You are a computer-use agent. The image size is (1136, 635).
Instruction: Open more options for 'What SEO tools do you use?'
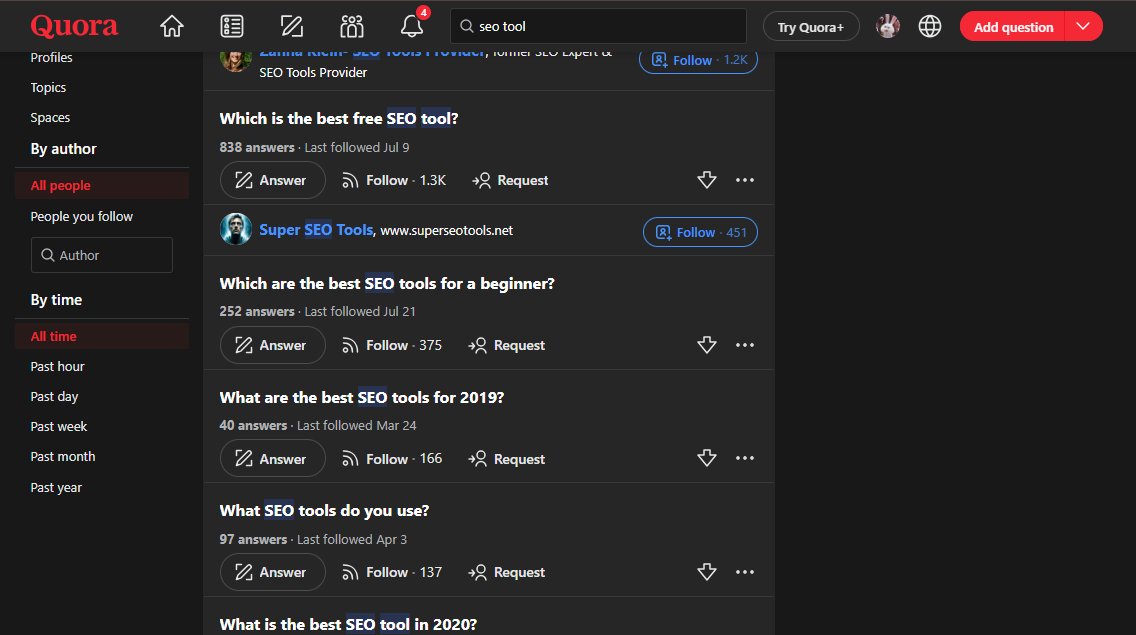pyautogui.click(x=745, y=572)
